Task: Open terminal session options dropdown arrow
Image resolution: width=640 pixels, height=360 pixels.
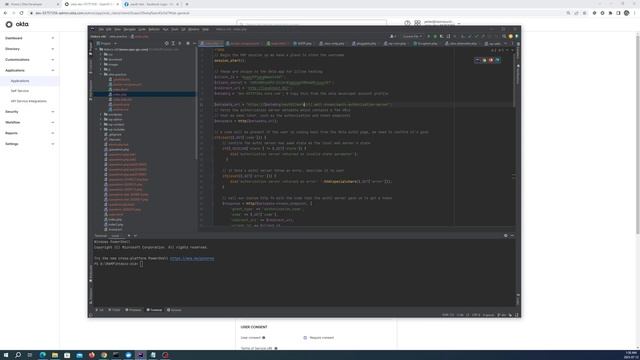Action: [x=136, y=236]
